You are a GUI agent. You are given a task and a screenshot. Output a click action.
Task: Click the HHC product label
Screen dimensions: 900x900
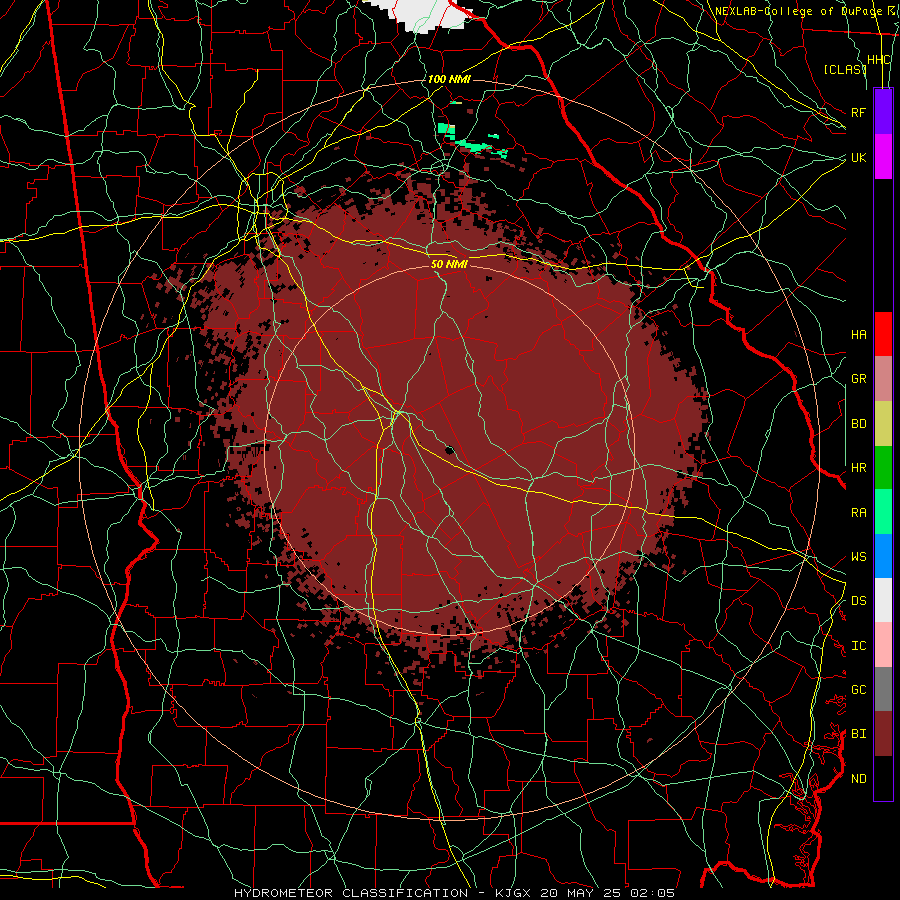point(879,60)
